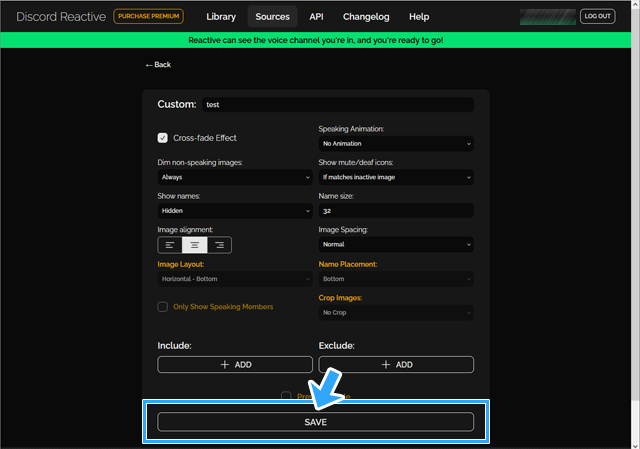This screenshot has width=640, height=449.
Task: Add a member to the Include list
Action: point(235,365)
